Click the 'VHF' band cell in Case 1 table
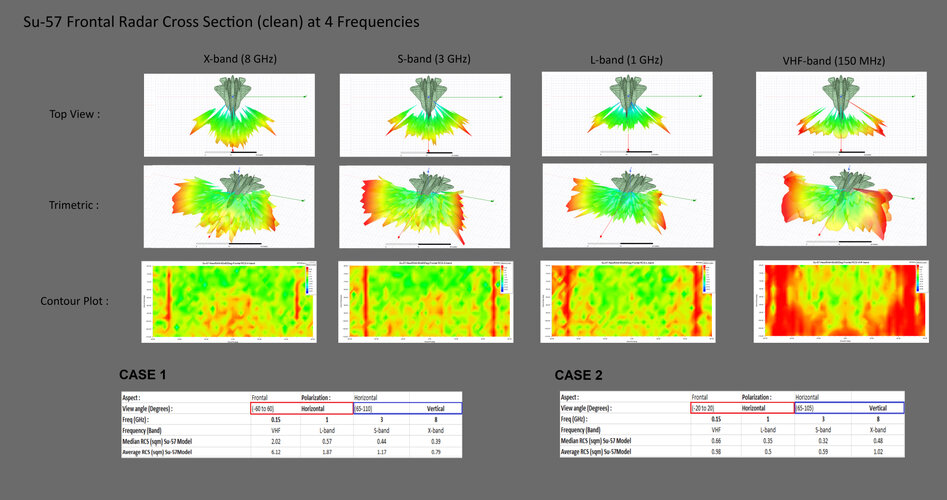The width and height of the screenshot is (947, 500). 276,431
